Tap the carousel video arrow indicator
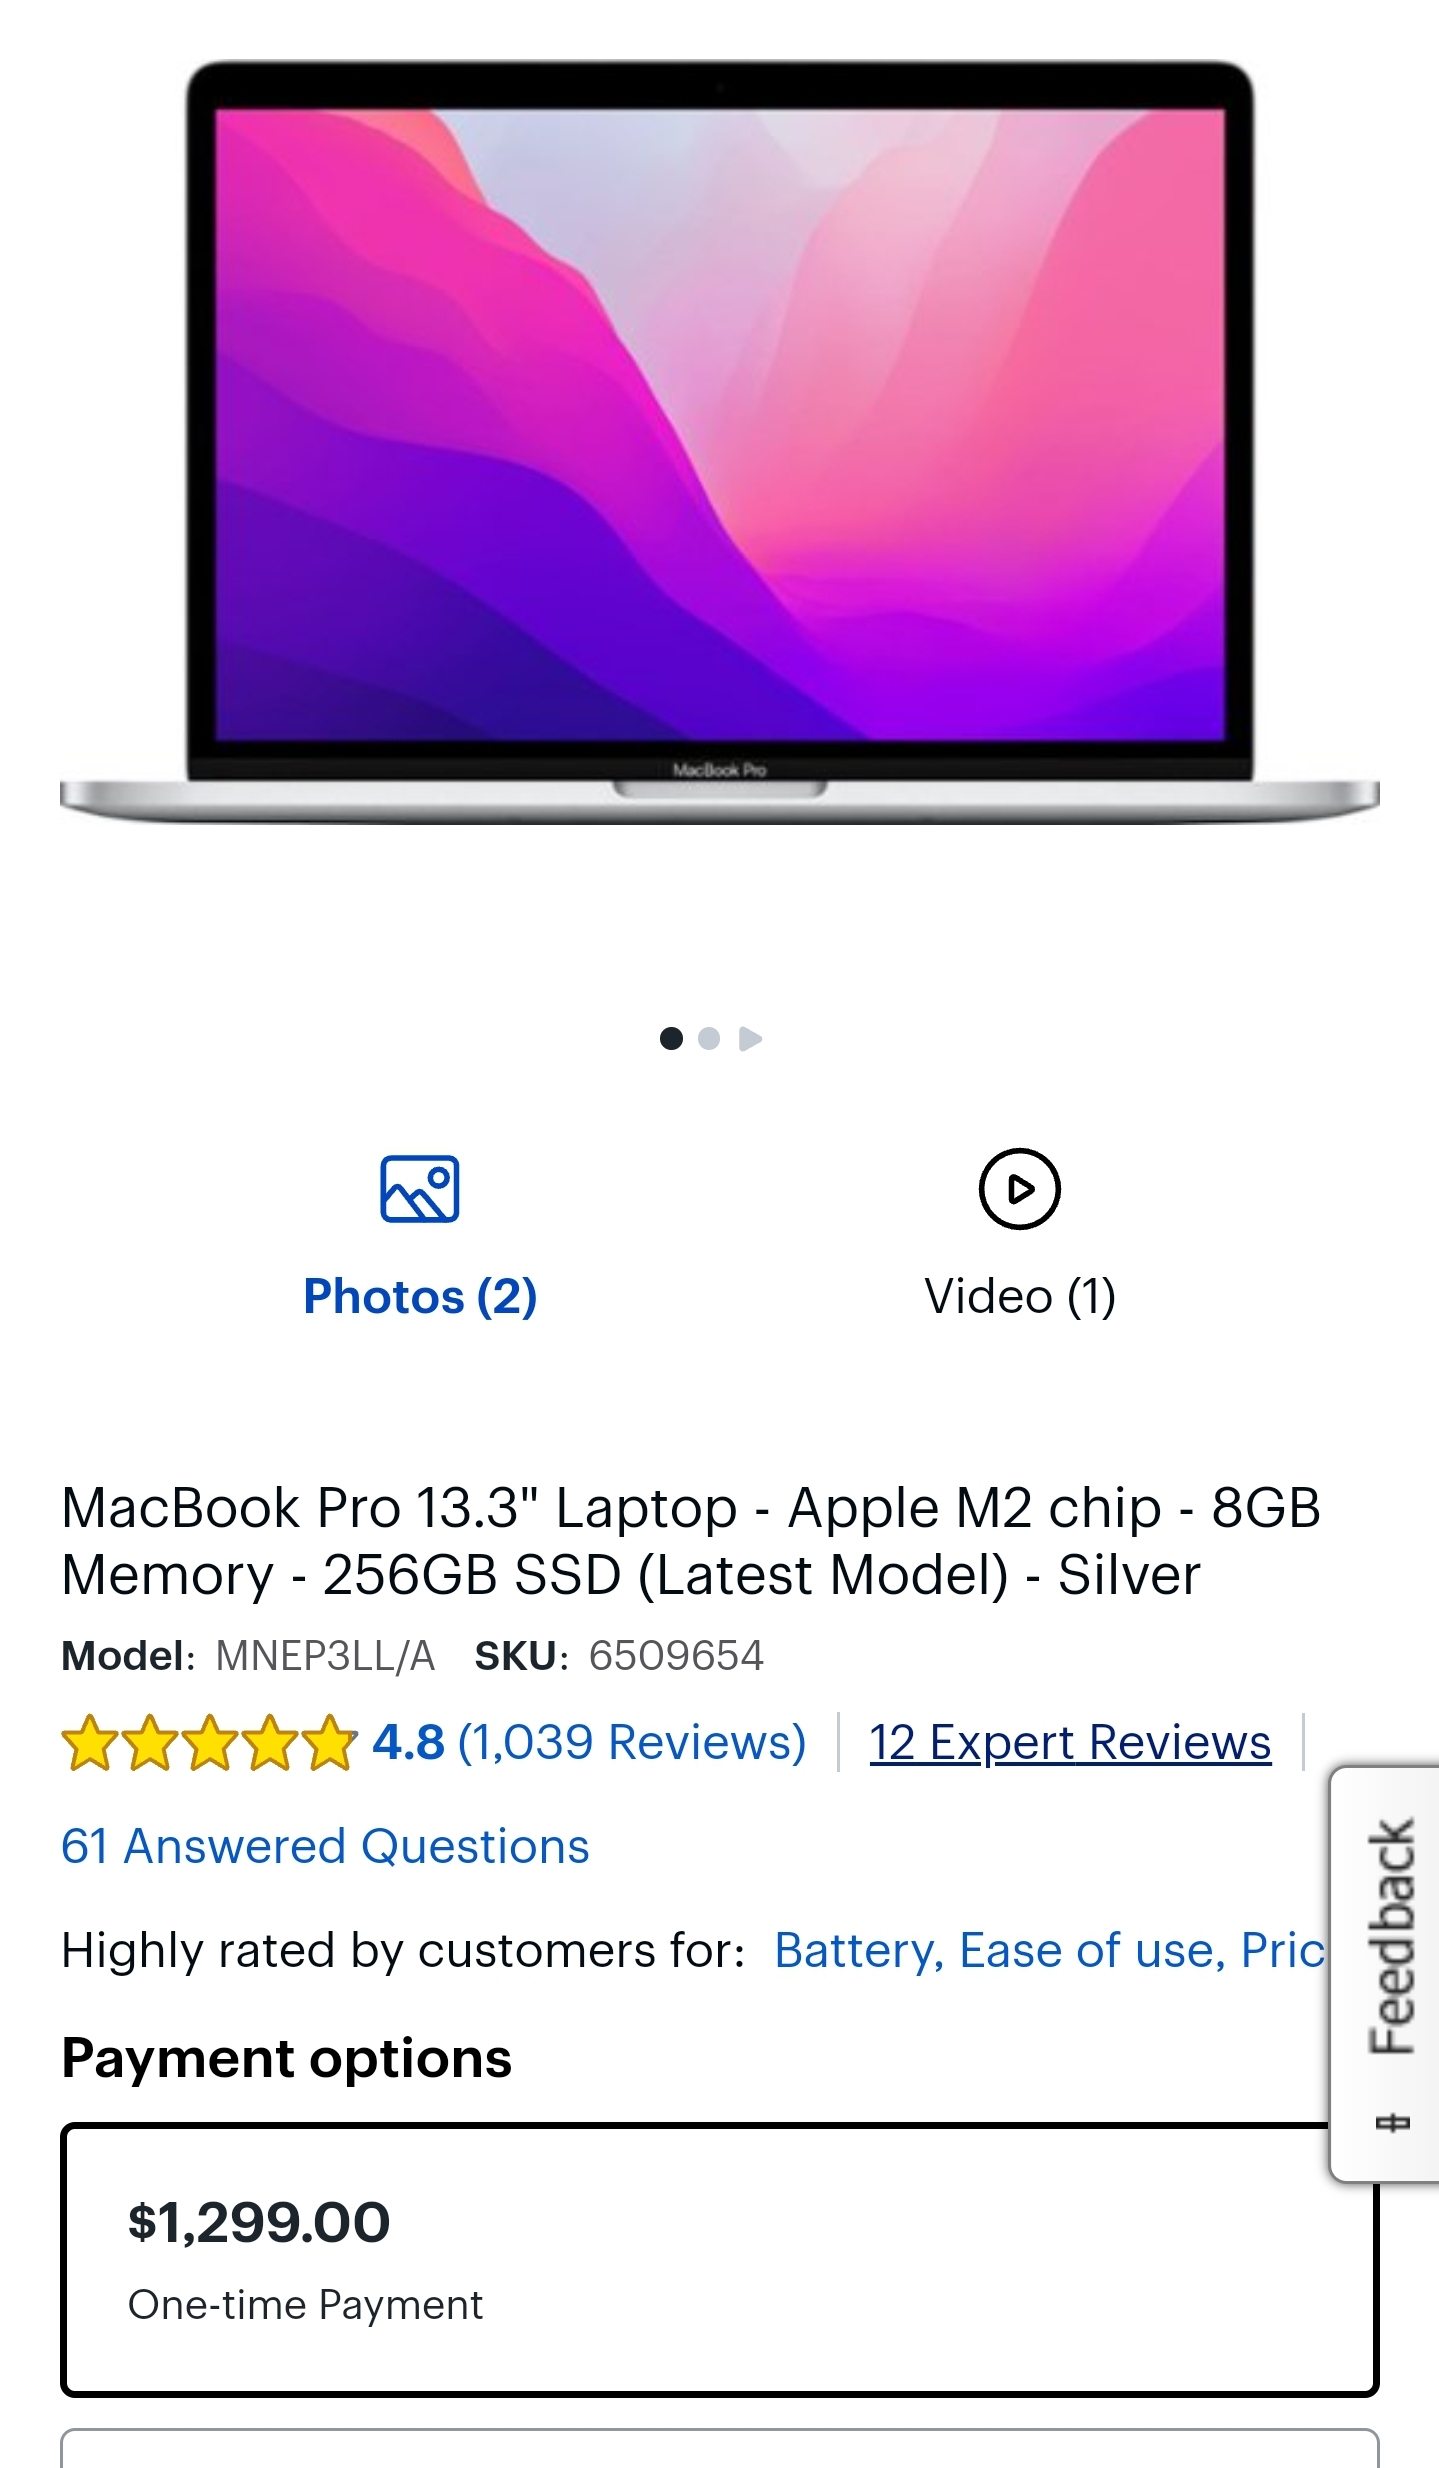Screen dimensions: 1439x2468 click(x=750, y=1039)
